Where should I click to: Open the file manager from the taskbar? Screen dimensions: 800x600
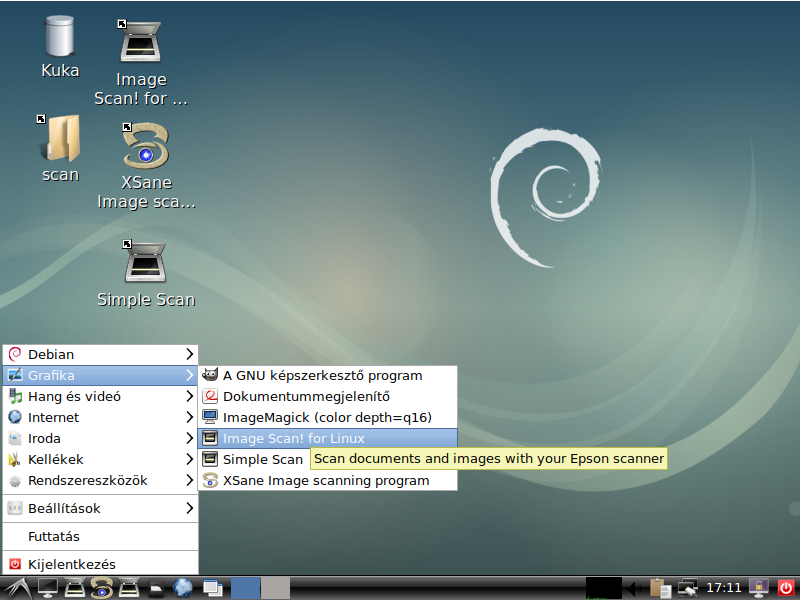tap(156, 589)
